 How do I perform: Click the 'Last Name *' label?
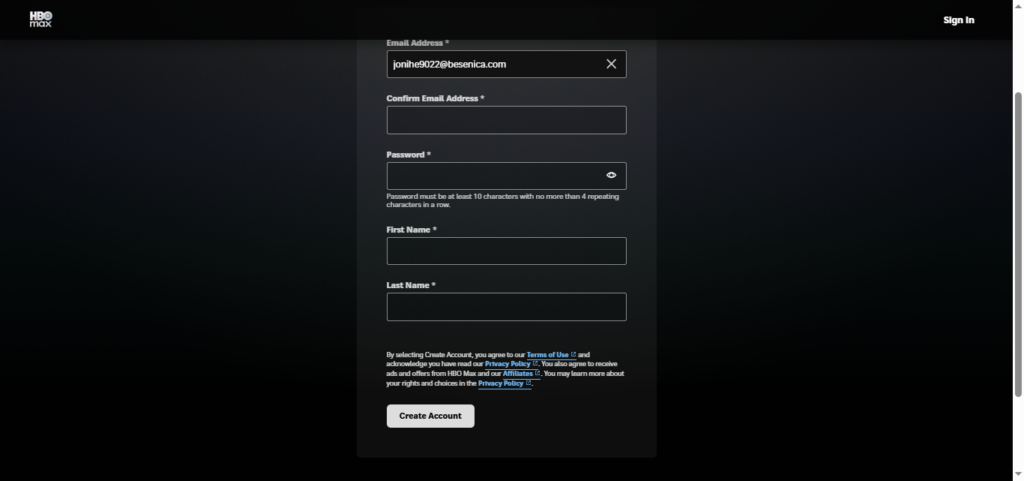pos(411,285)
